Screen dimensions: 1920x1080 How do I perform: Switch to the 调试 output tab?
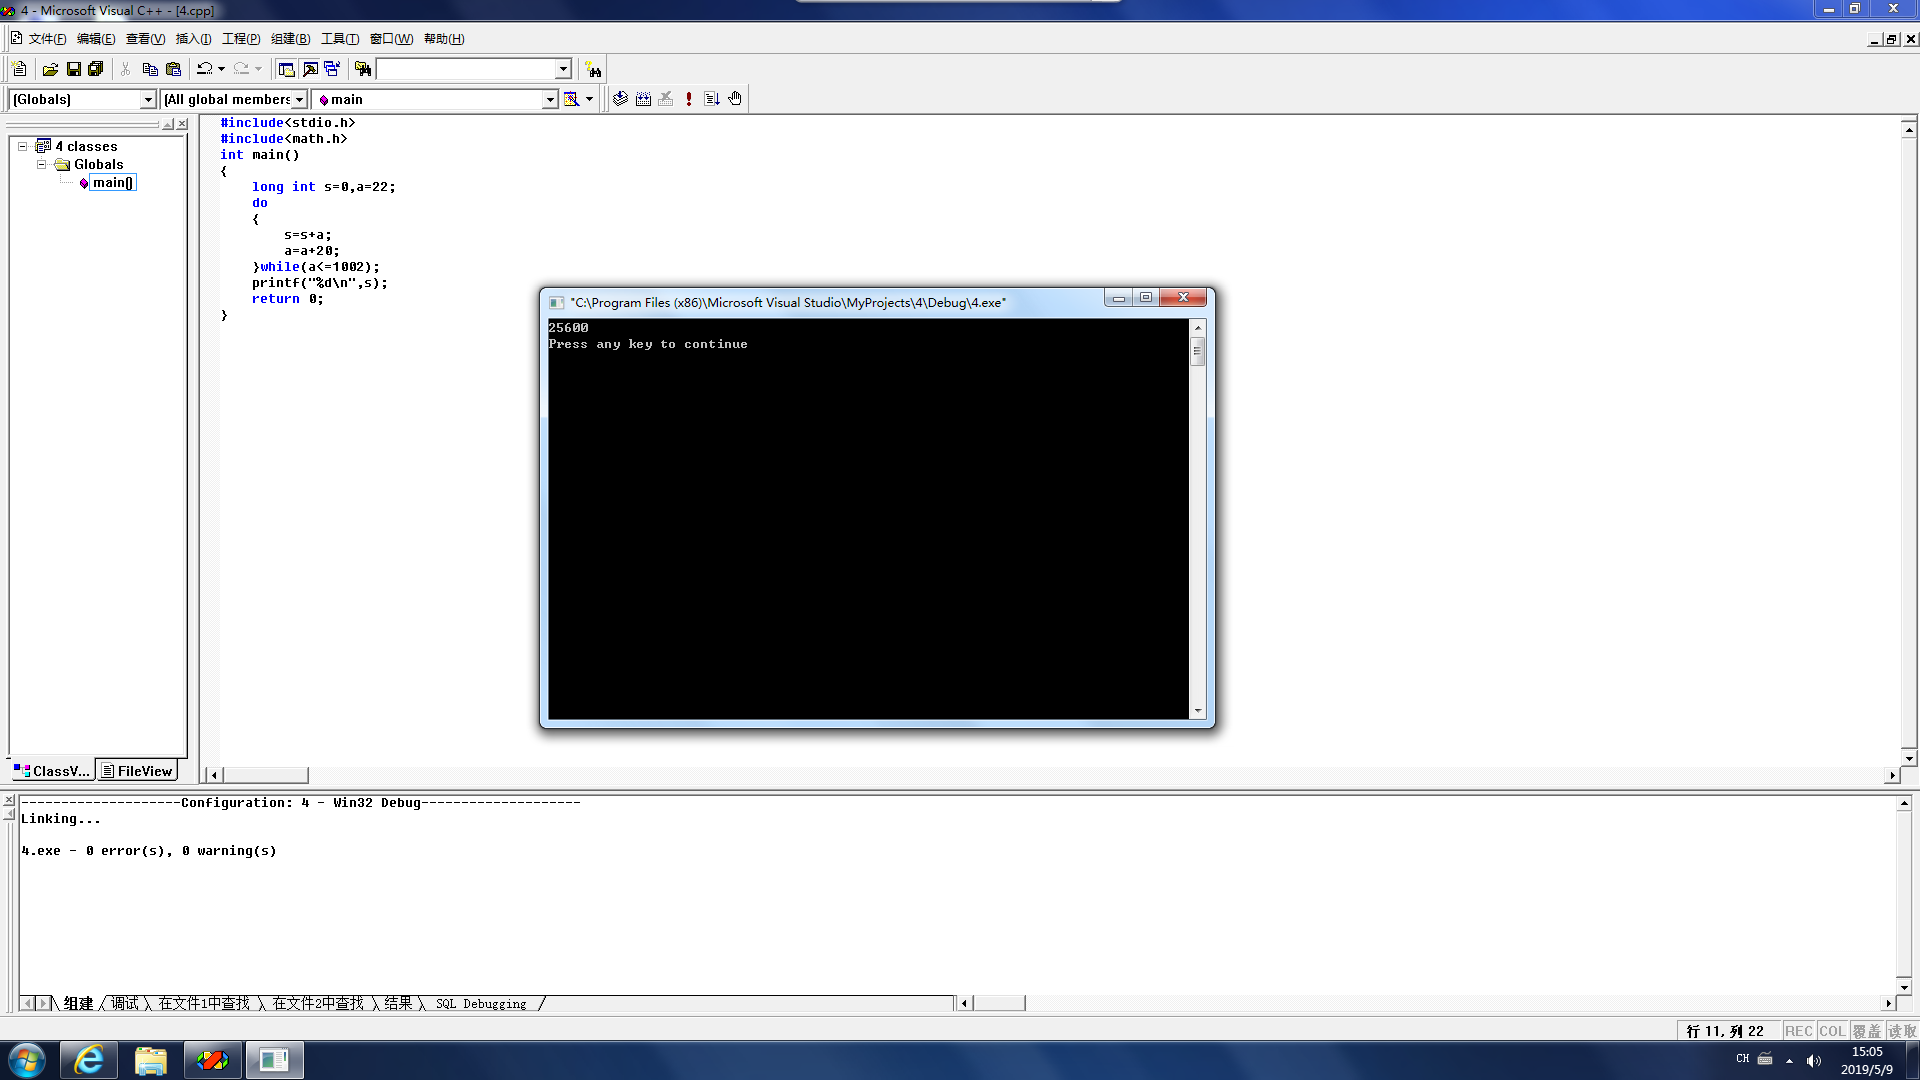point(125,1003)
